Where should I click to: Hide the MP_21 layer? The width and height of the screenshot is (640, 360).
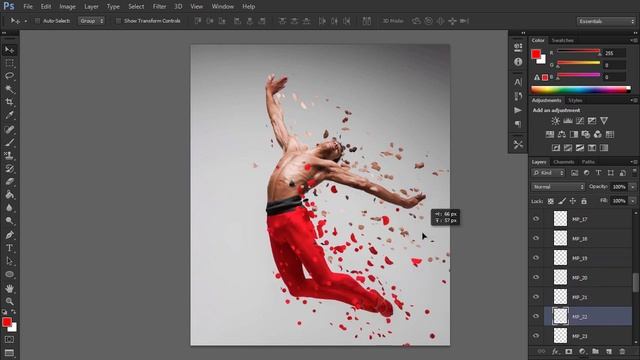(x=536, y=297)
